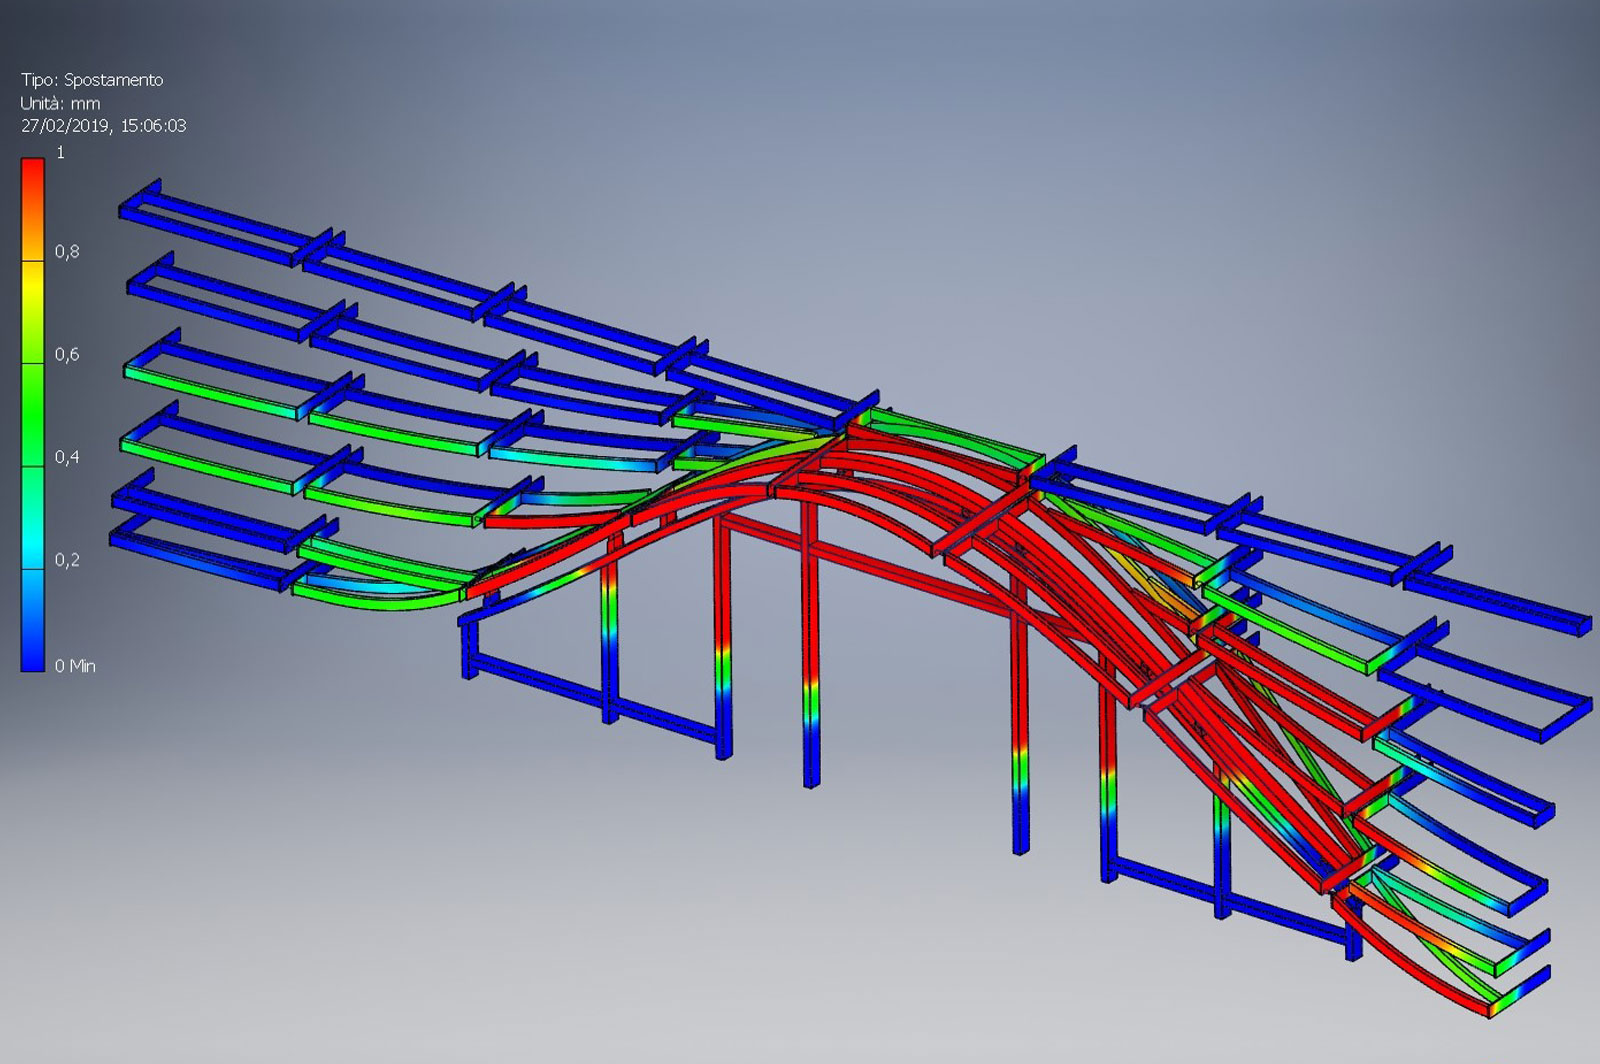This screenshot has width=1600, height=1064.
Task: Click the 'Tipo: Spostamento' result label
Action: (x=92, y=80)
